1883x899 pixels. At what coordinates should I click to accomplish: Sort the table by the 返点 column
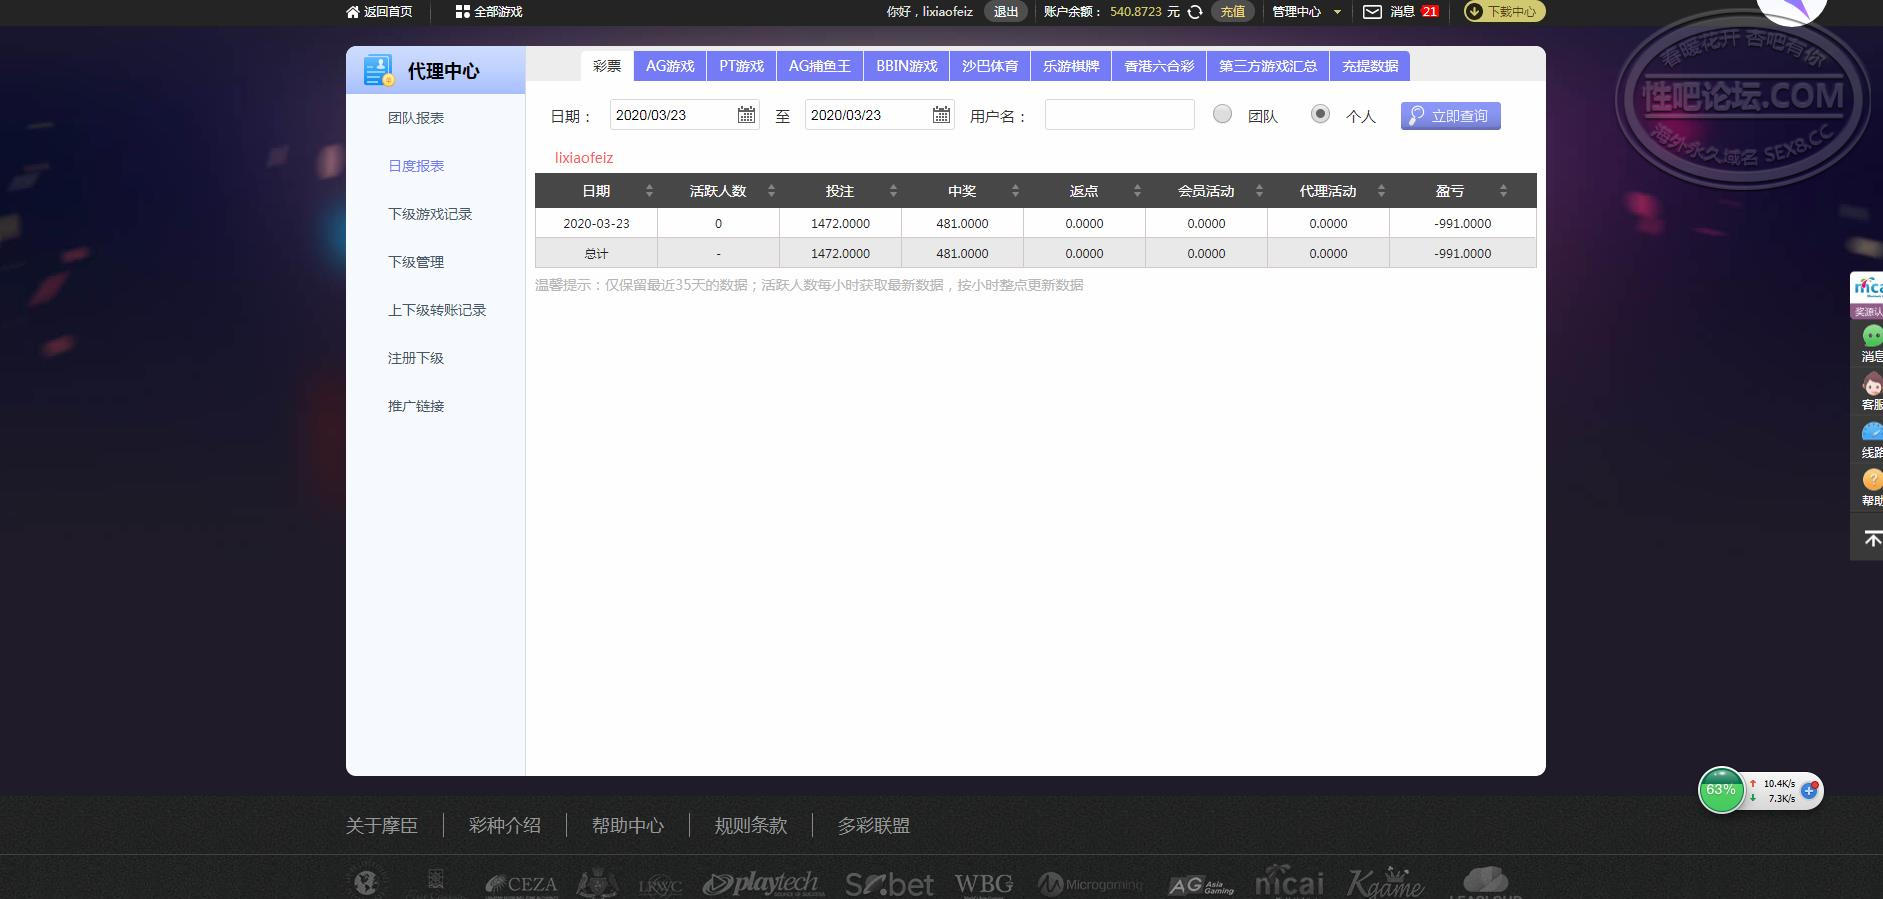(x=1137, y=191)
